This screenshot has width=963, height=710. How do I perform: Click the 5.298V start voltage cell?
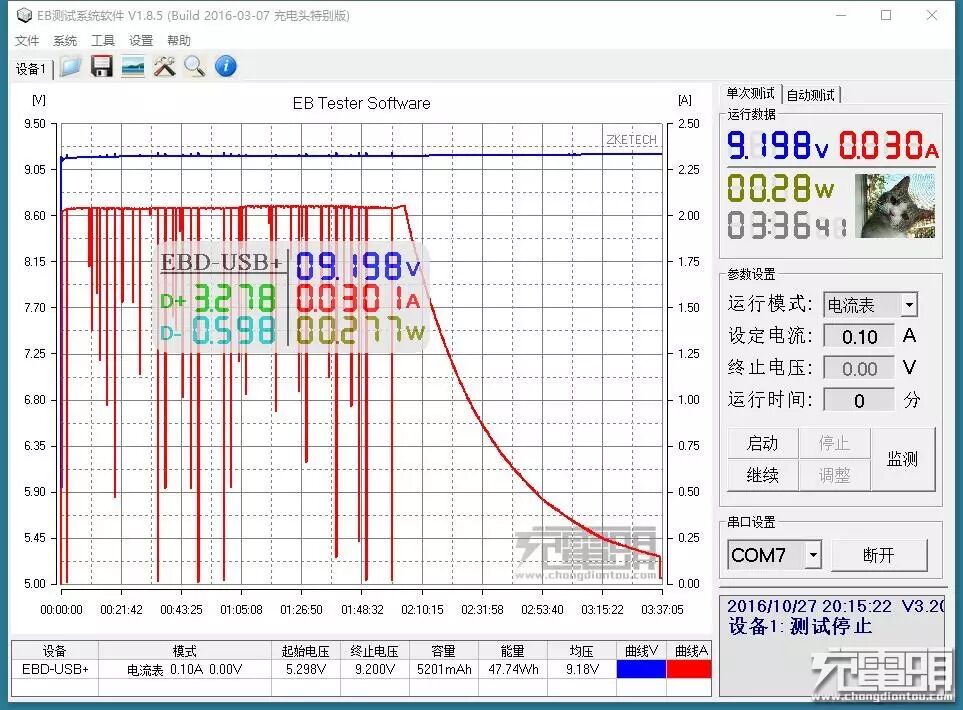tap(306, 669)
